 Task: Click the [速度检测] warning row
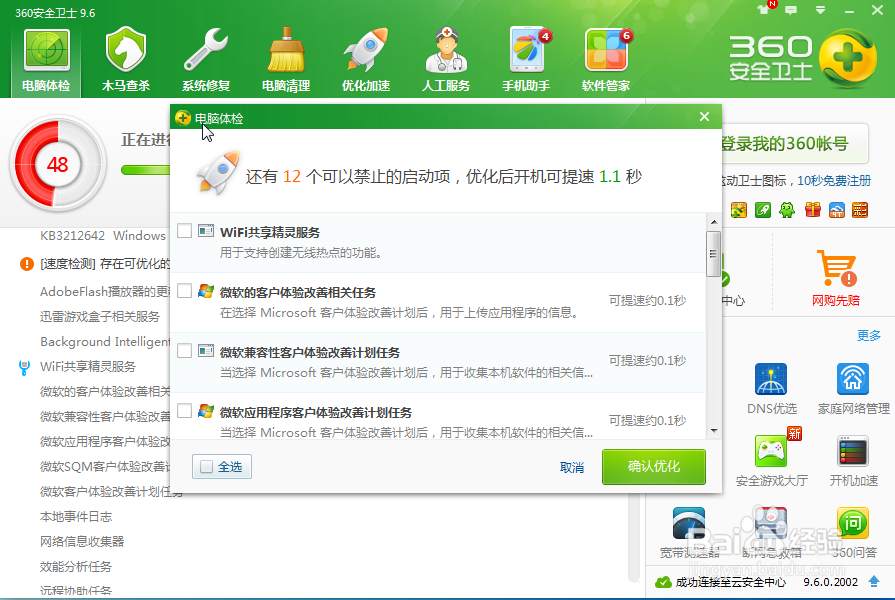(105, 264)
